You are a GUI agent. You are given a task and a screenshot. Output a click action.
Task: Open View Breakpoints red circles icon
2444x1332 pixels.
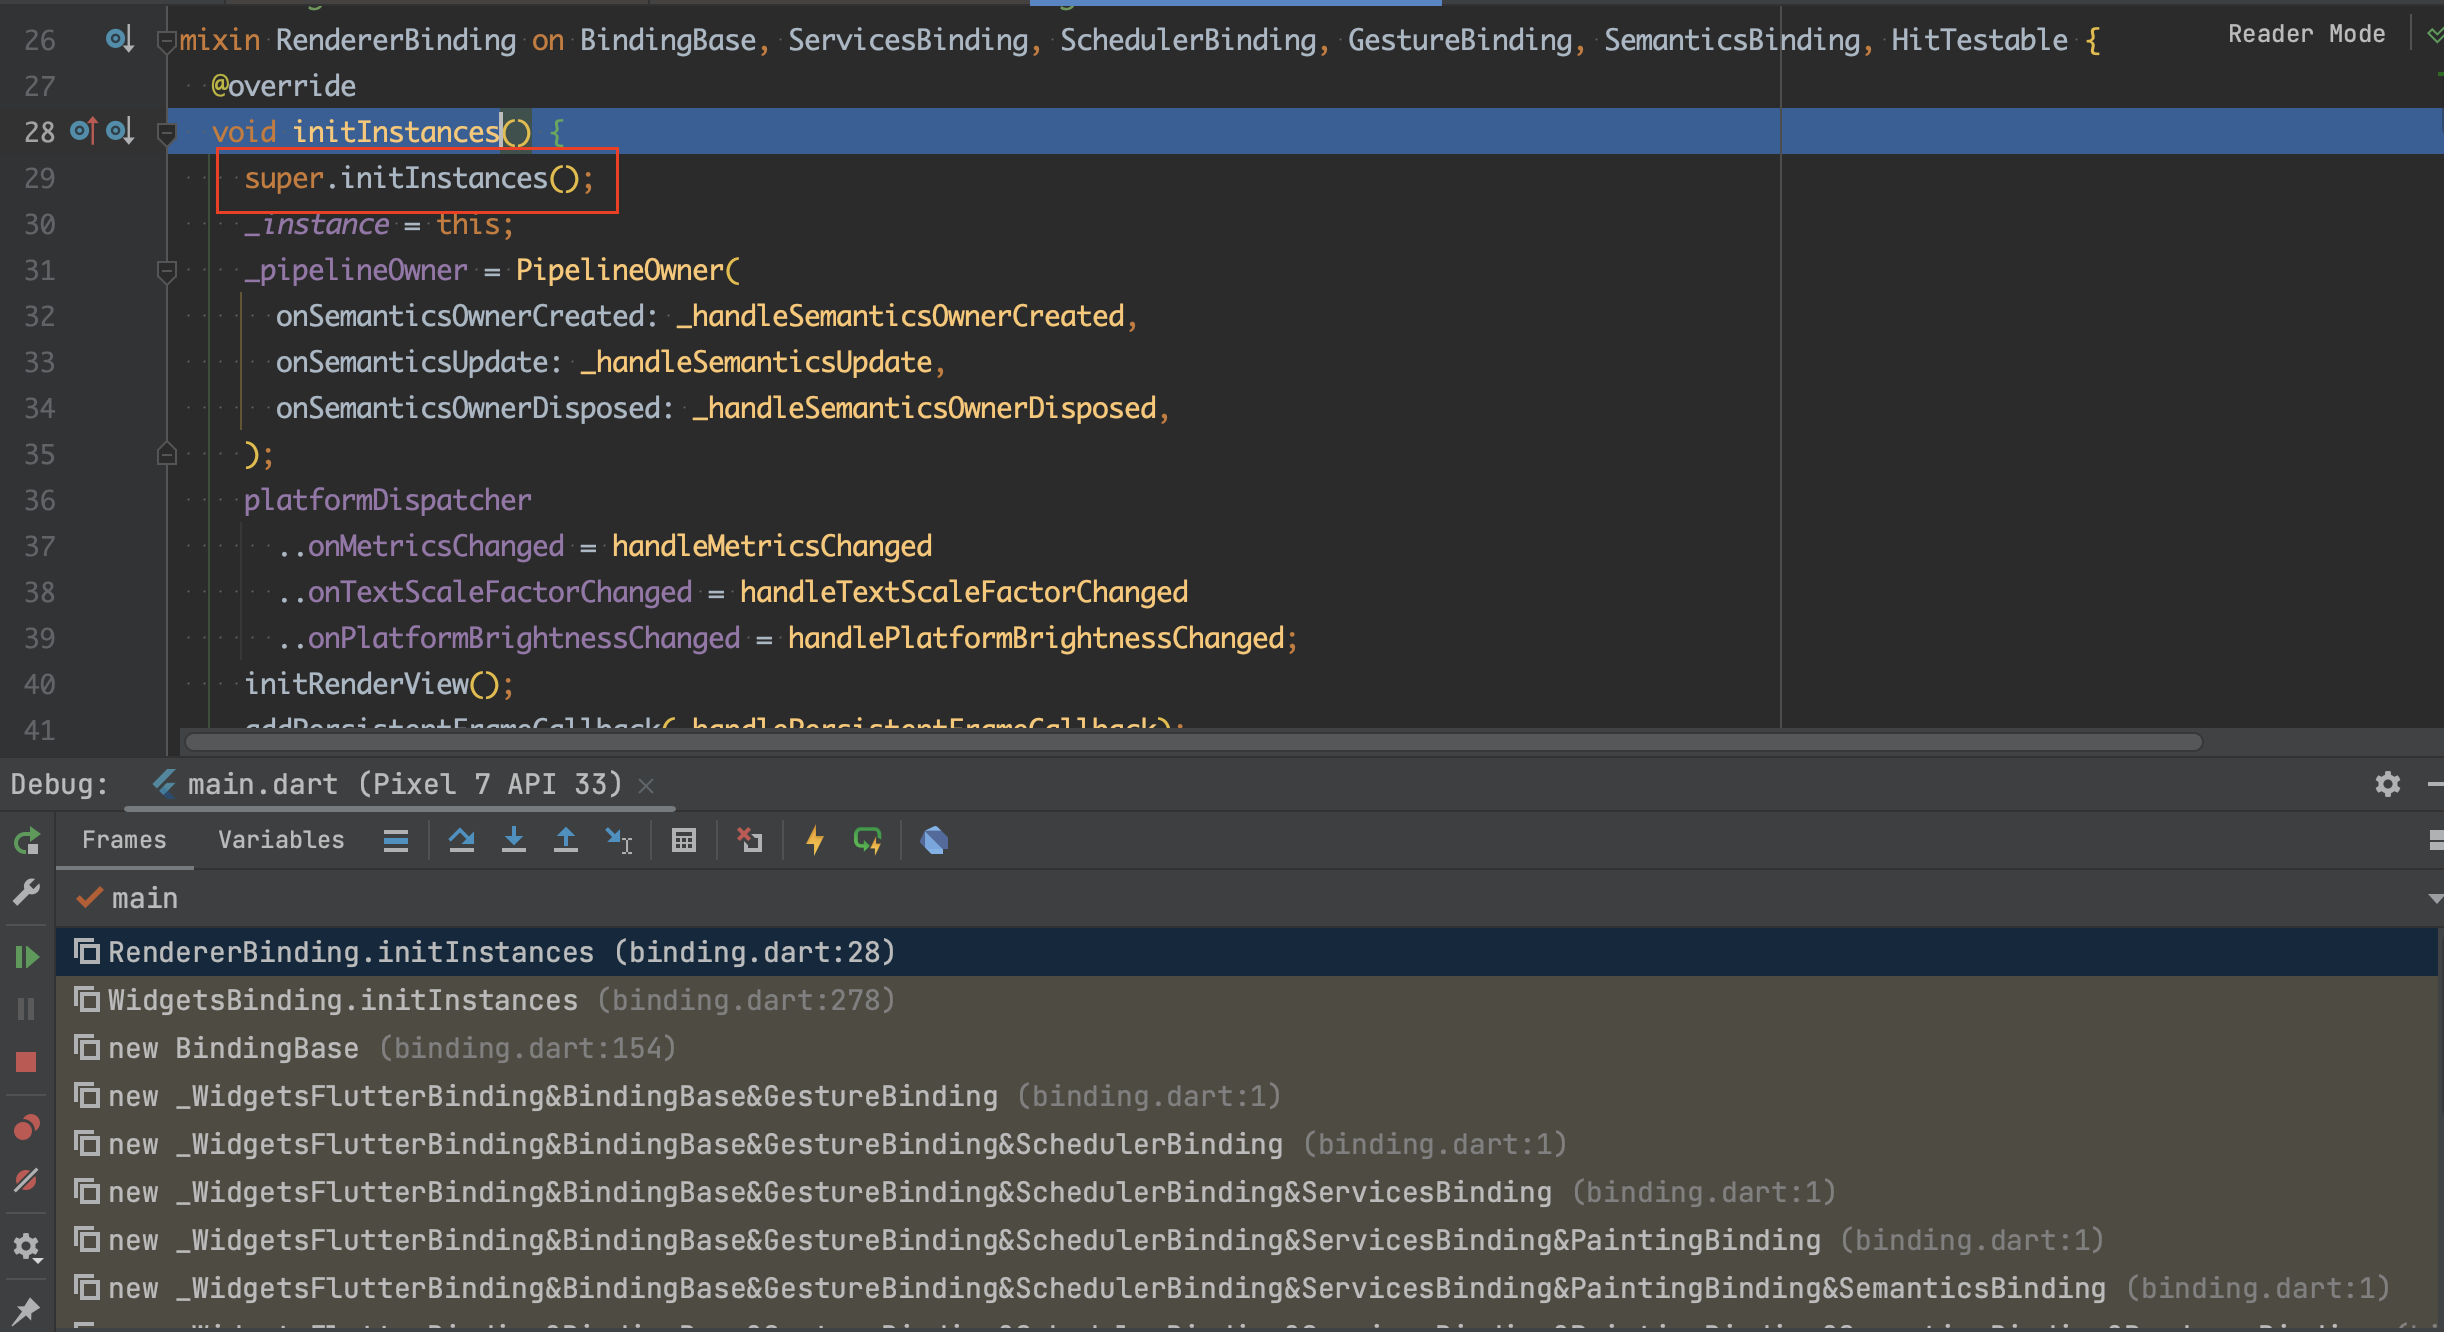tap(27, 1128)
